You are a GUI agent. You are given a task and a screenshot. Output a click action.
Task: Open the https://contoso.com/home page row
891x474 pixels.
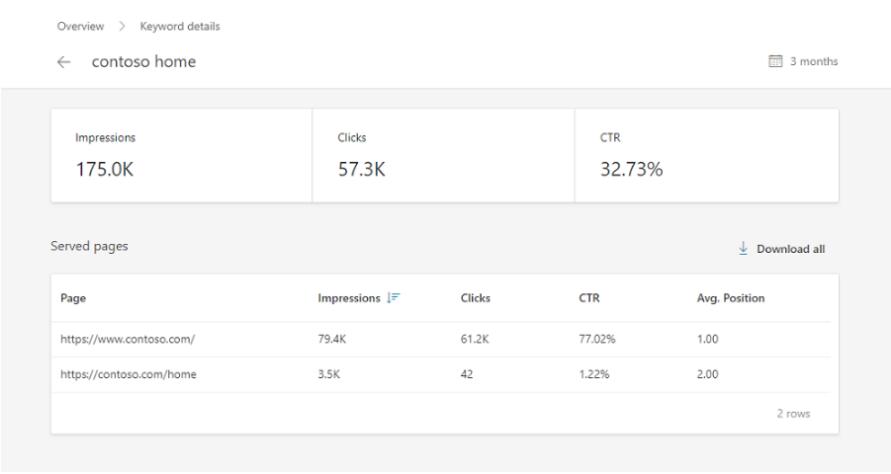[x=441, y=375]
